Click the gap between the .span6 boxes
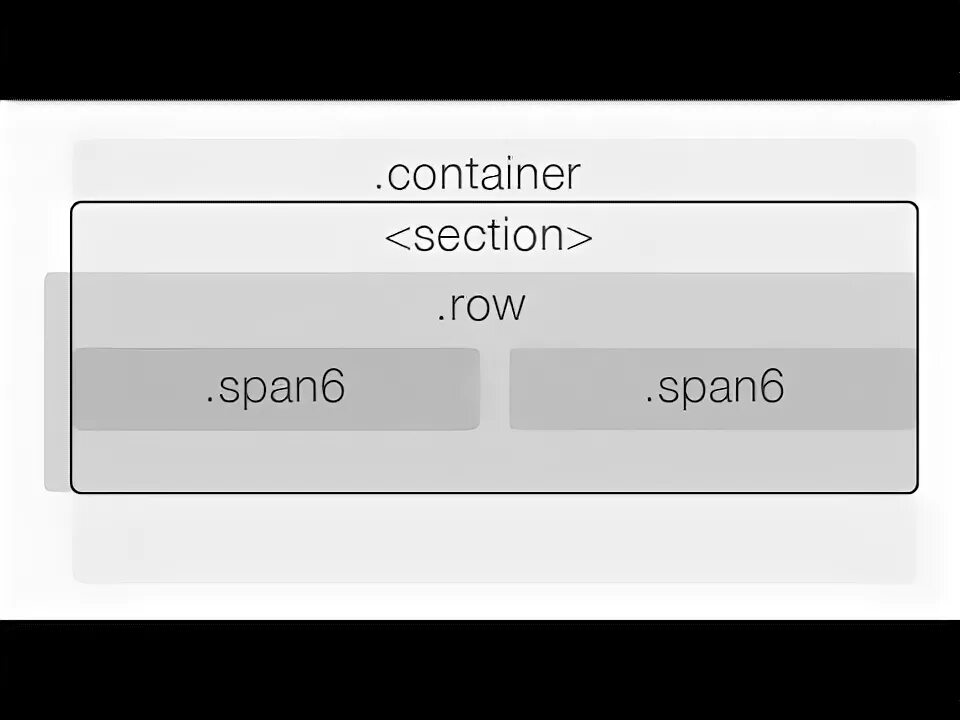This screenshot has width=960, height=720. point(494,390)
